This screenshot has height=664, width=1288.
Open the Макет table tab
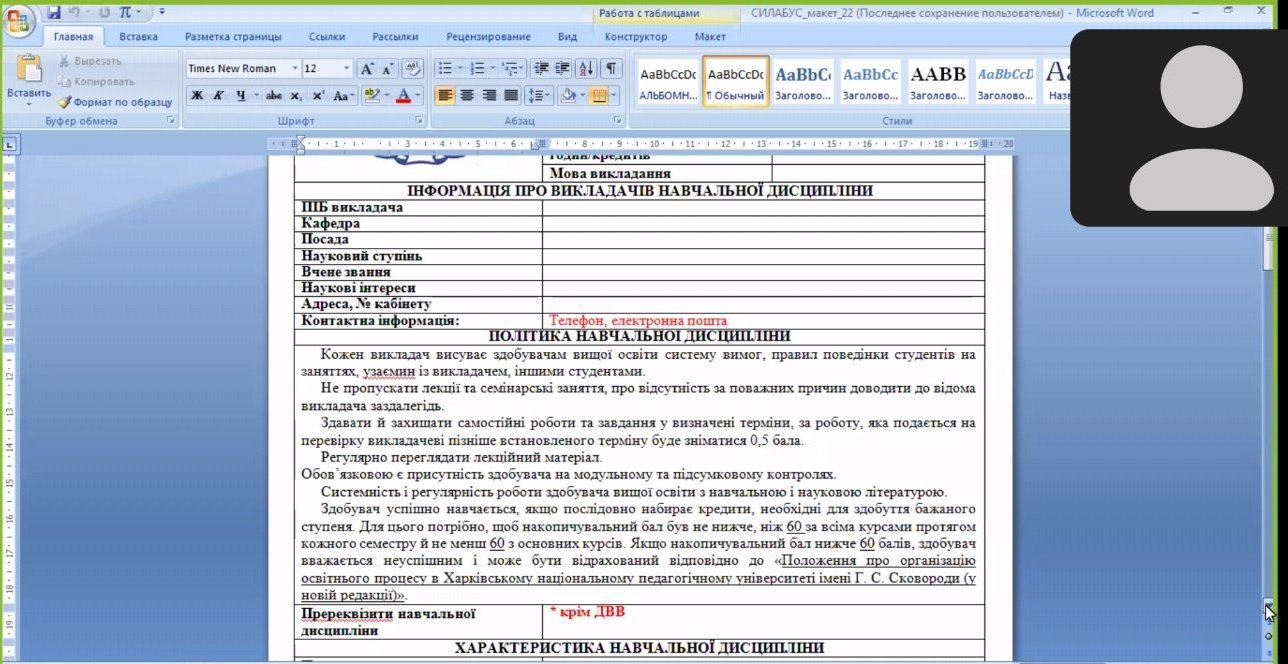710,37
